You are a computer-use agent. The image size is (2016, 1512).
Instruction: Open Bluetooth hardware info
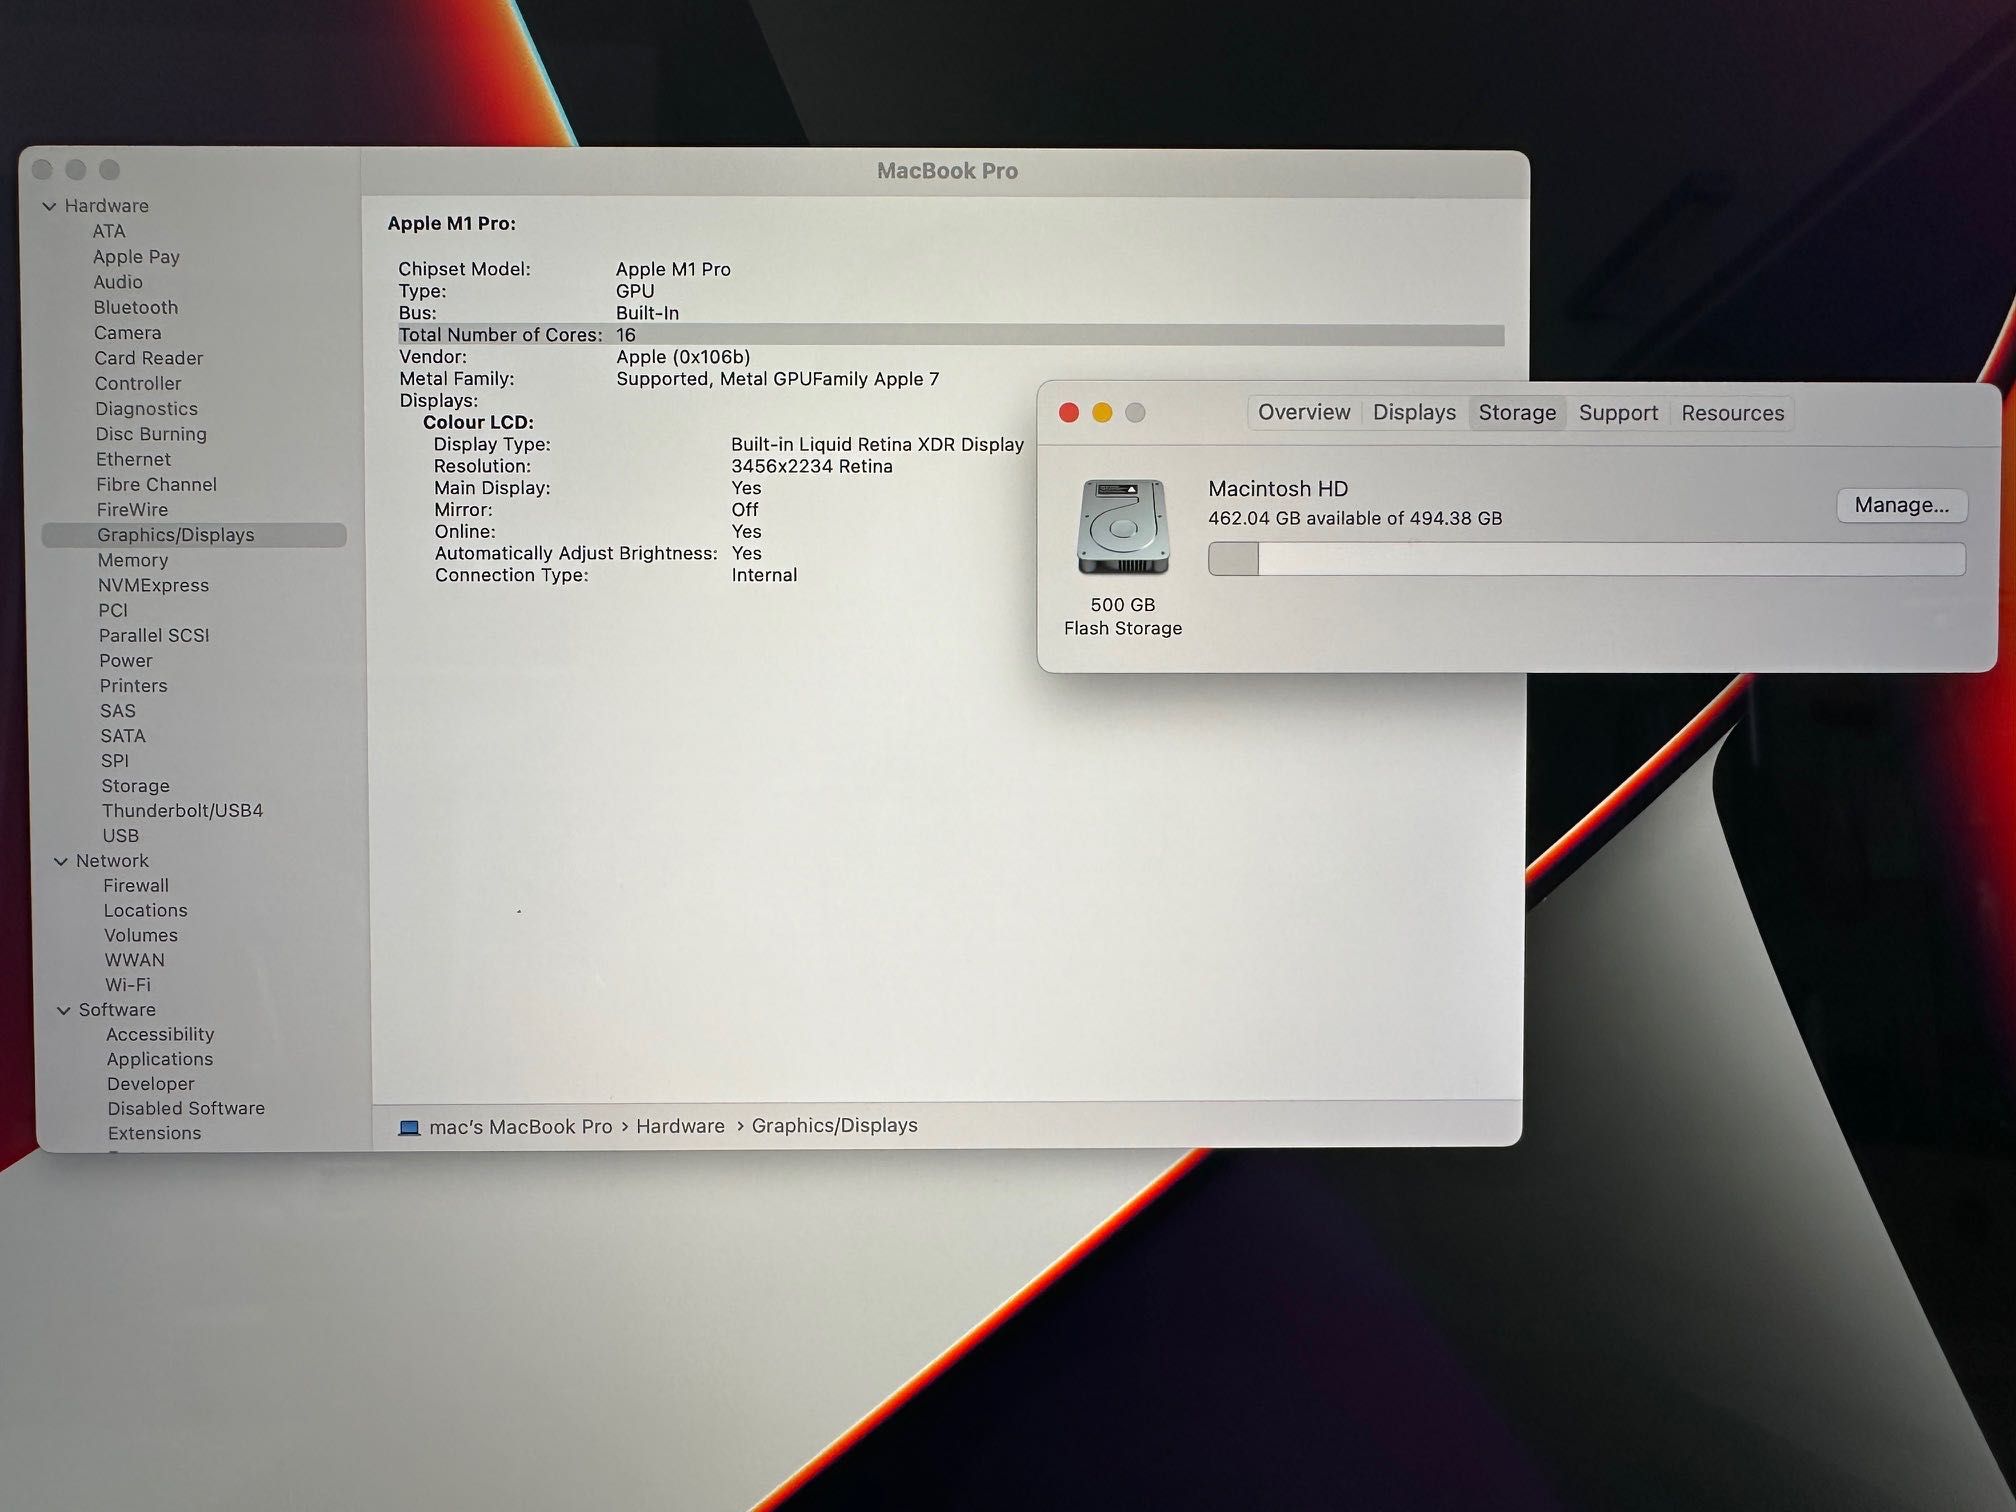point(136,307)
